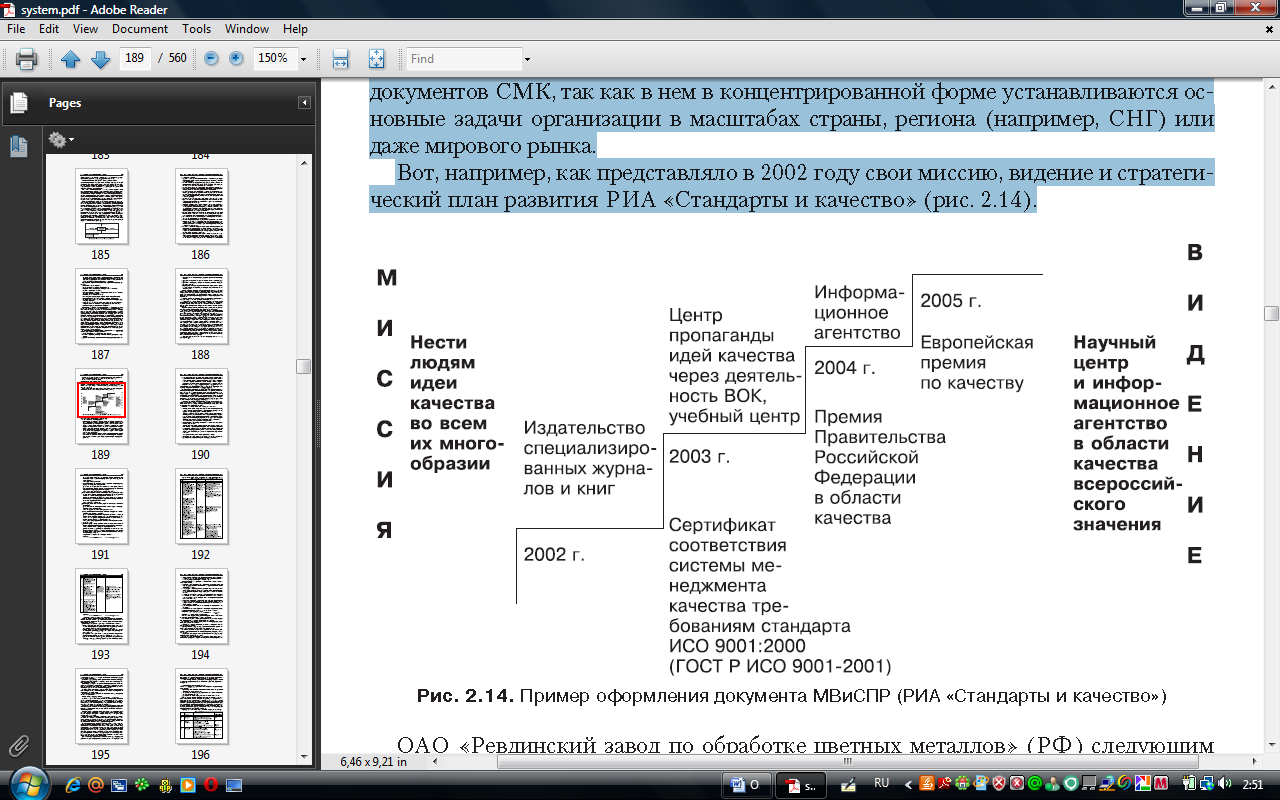Screen dimensions: 1280x800
Task: Click the Pages panel scrollbar thumb
Action: click(304, 366)
